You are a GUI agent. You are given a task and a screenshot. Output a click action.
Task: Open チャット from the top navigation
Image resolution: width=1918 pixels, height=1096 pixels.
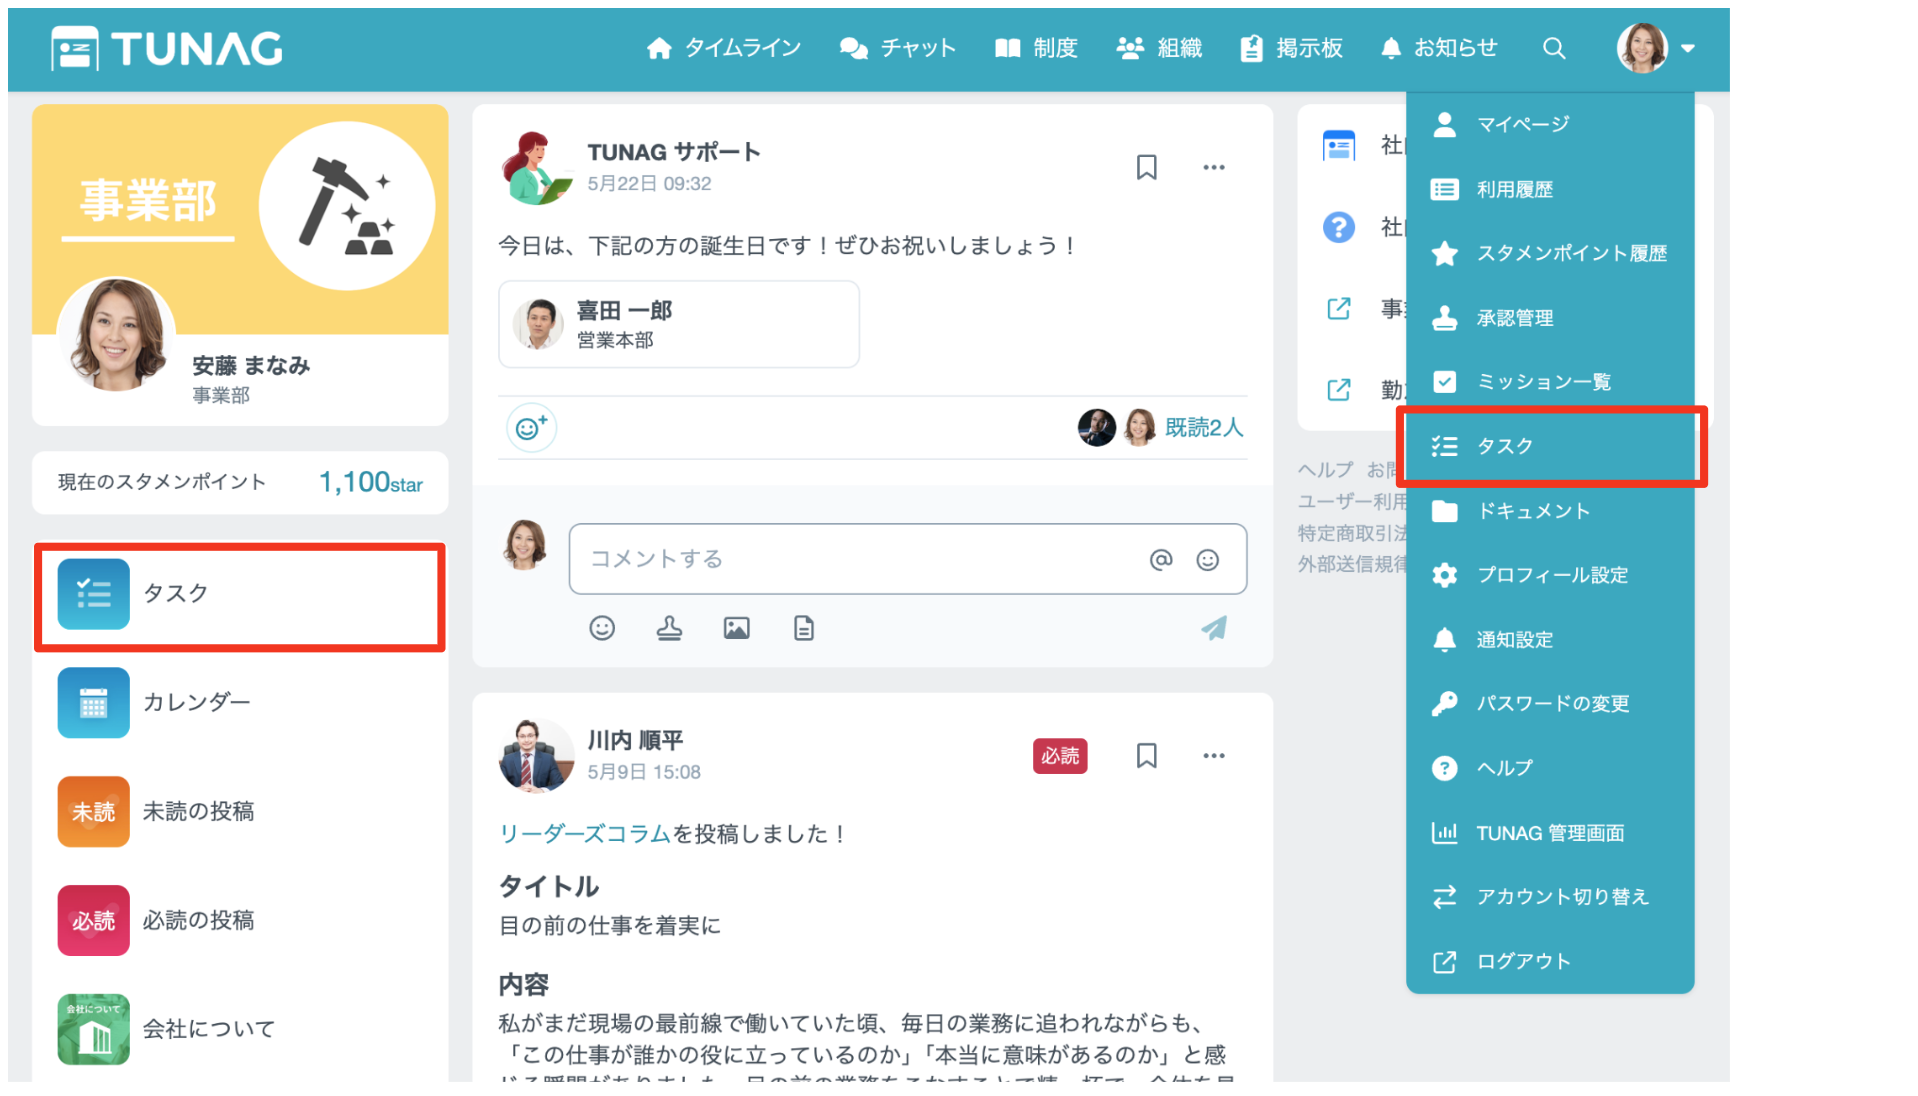[898, 48]
